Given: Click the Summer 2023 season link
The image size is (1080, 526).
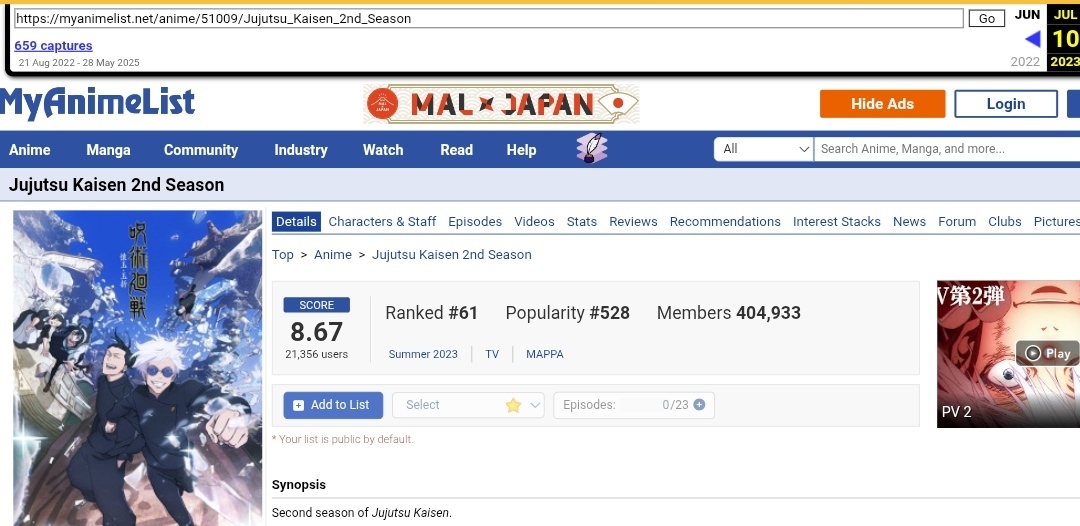Looking at the screenshot, I should (423, 354).
